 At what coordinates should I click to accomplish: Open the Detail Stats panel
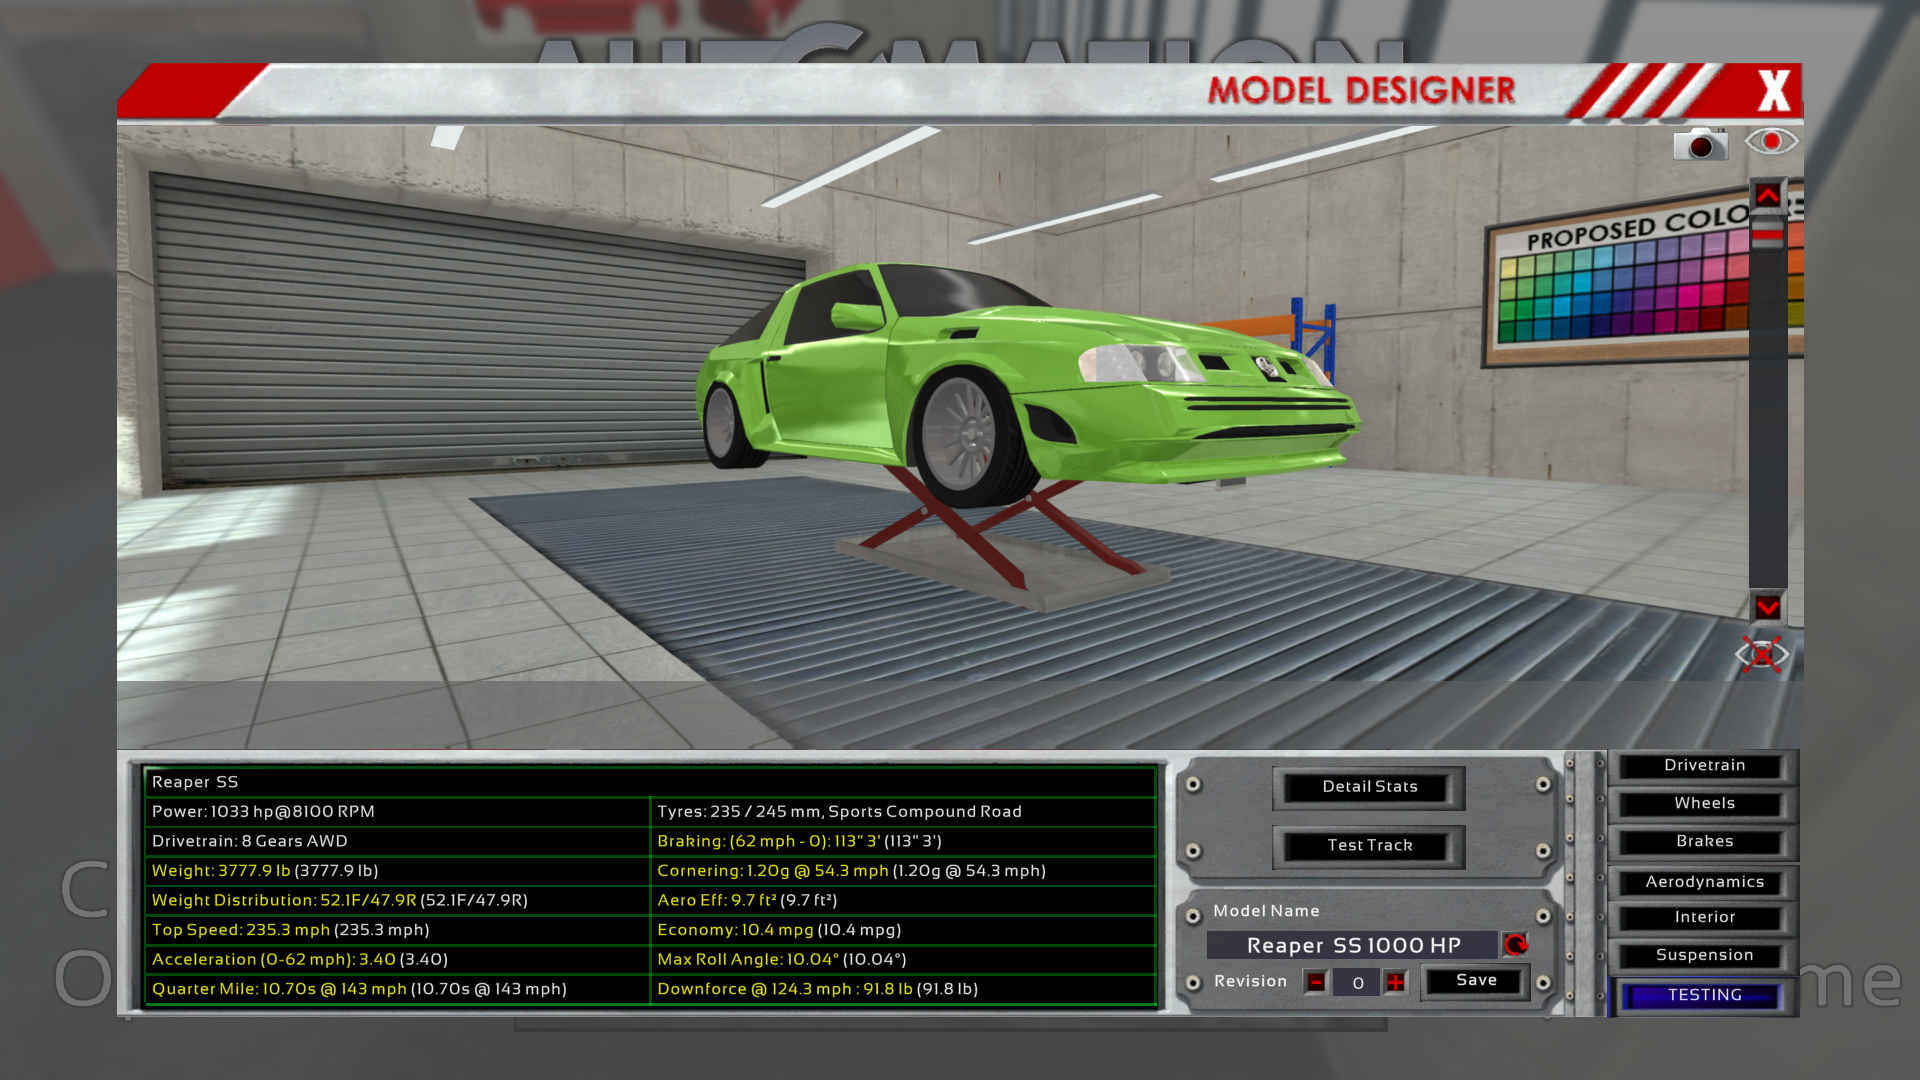(1369, 787)
